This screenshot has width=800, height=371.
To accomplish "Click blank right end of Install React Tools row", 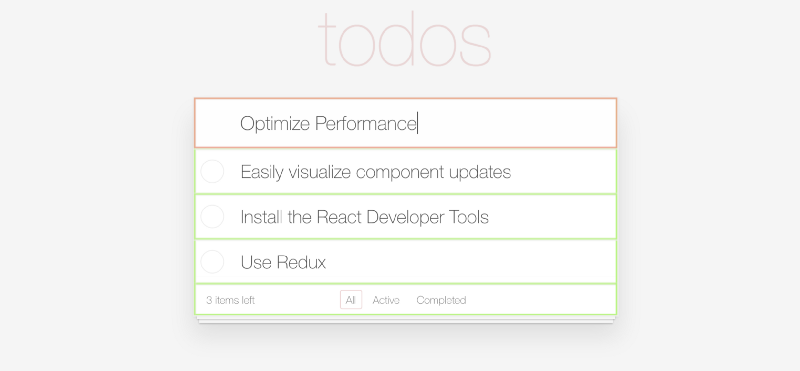I will pyautogui.click(x=552, y=217).
